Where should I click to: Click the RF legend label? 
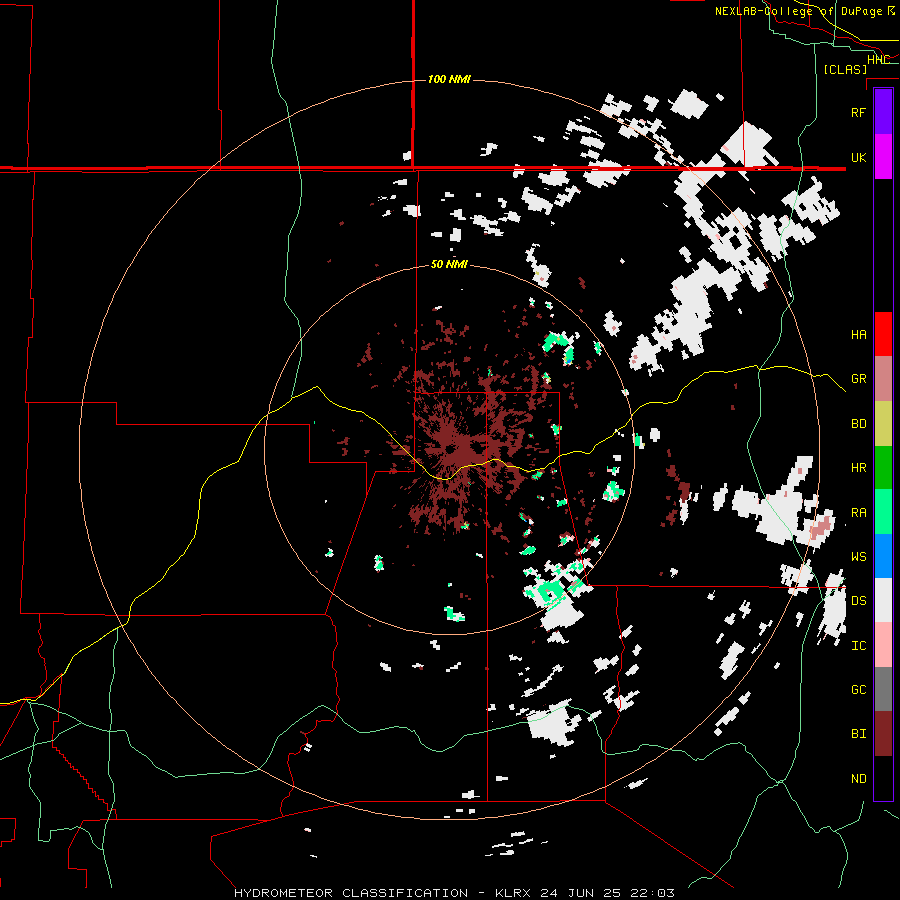(x=858, y=112)
